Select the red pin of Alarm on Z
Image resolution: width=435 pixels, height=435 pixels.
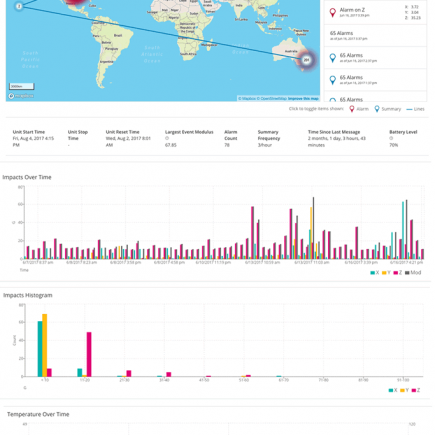tap(332, 12)
